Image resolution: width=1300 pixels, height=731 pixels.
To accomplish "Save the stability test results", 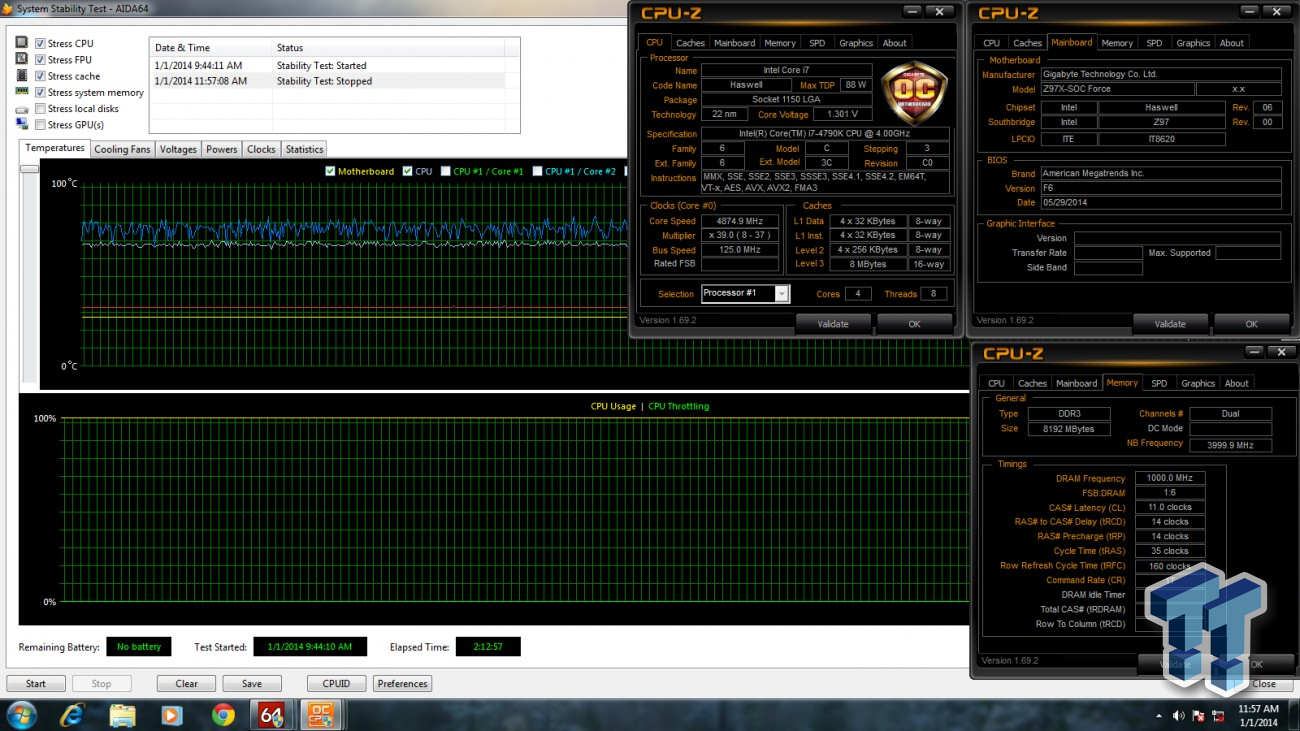I will 252,684.
